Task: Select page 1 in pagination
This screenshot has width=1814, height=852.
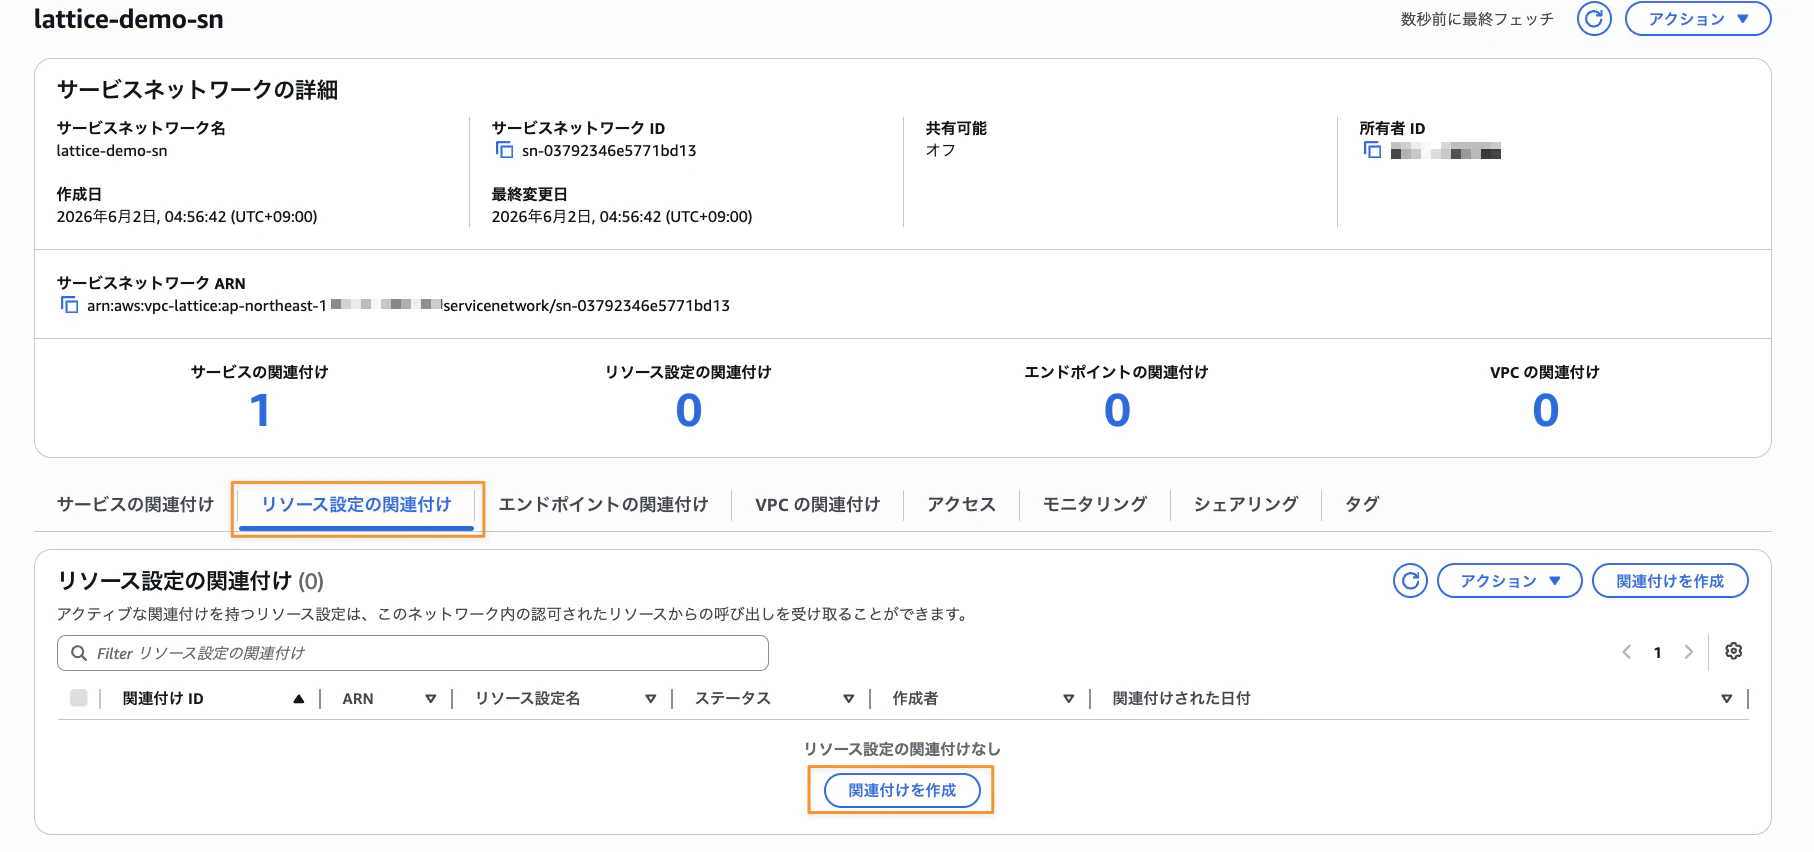Action: (1657, 652)
